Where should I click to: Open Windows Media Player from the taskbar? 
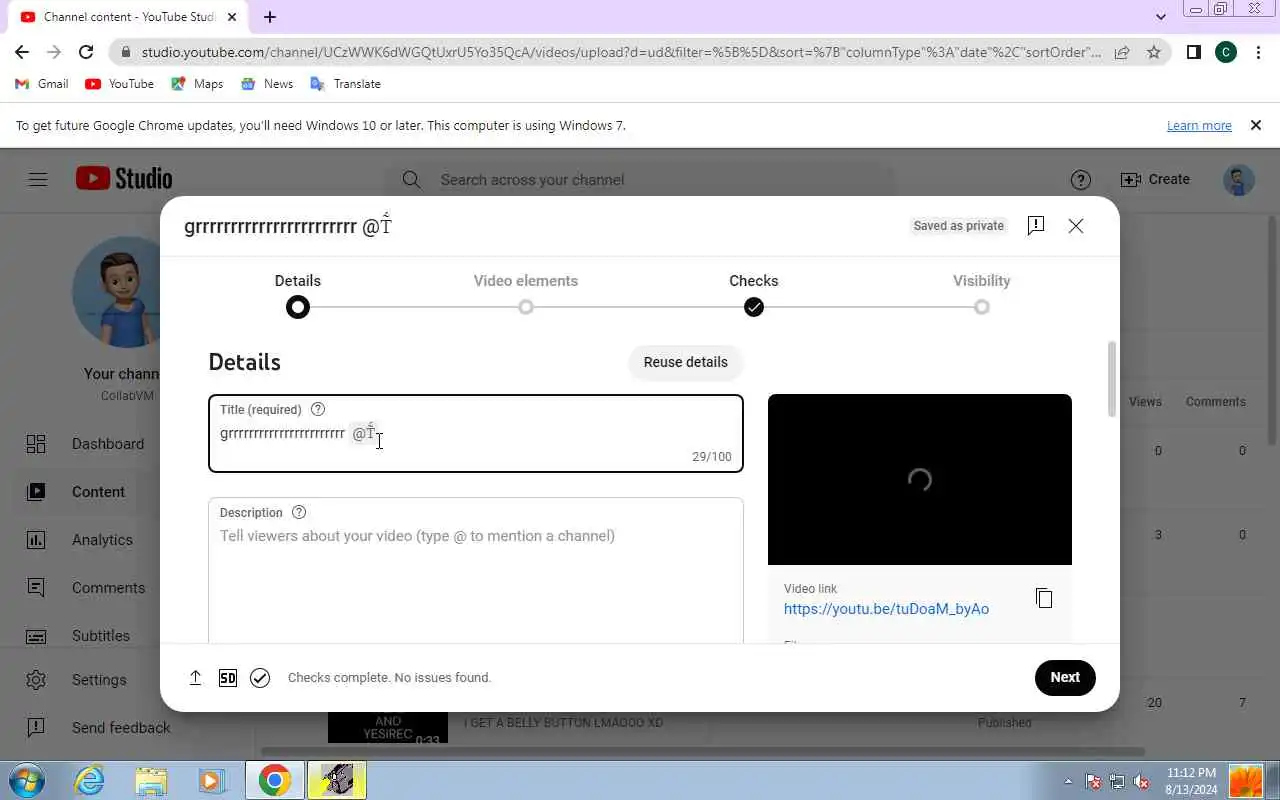coord(212,780)
